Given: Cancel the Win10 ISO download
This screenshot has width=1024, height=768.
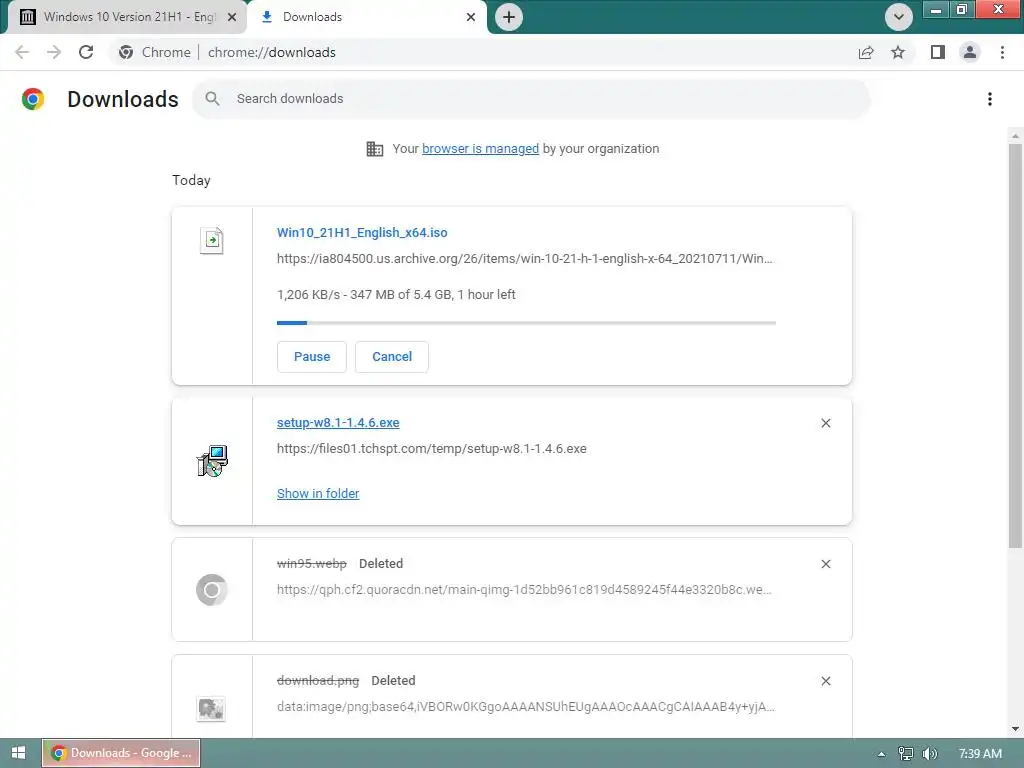Looking at the screenshot, I should [392, 357].
